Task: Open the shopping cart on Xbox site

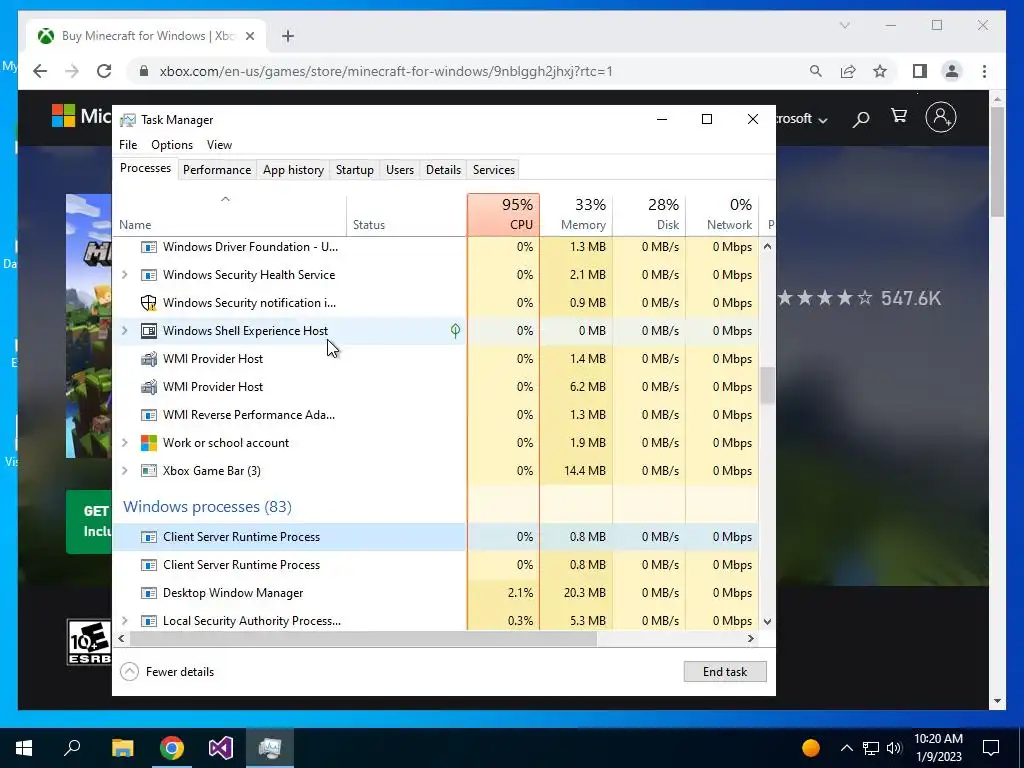Action: [899, 116]
